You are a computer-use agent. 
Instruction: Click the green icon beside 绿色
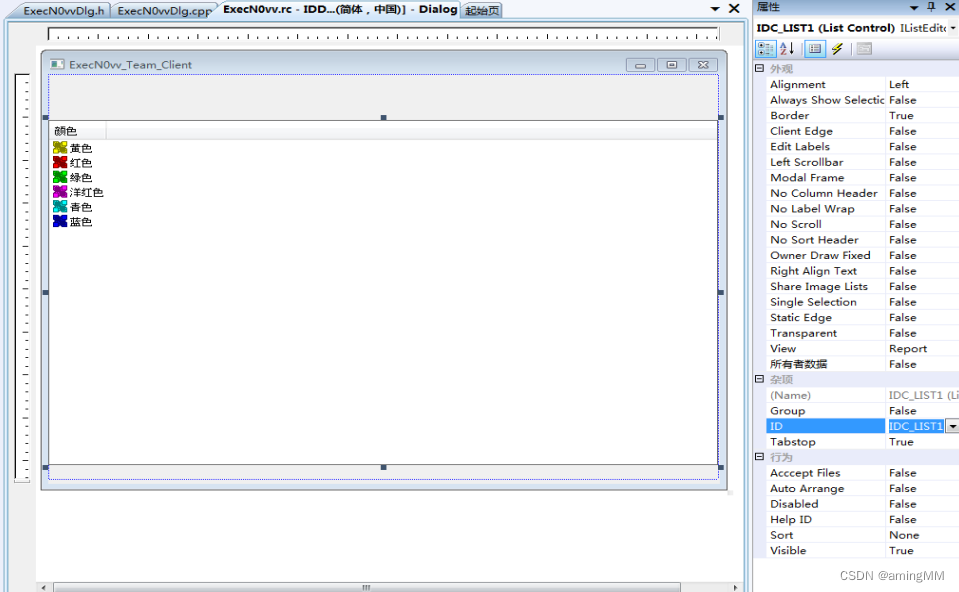coord(60,177)
